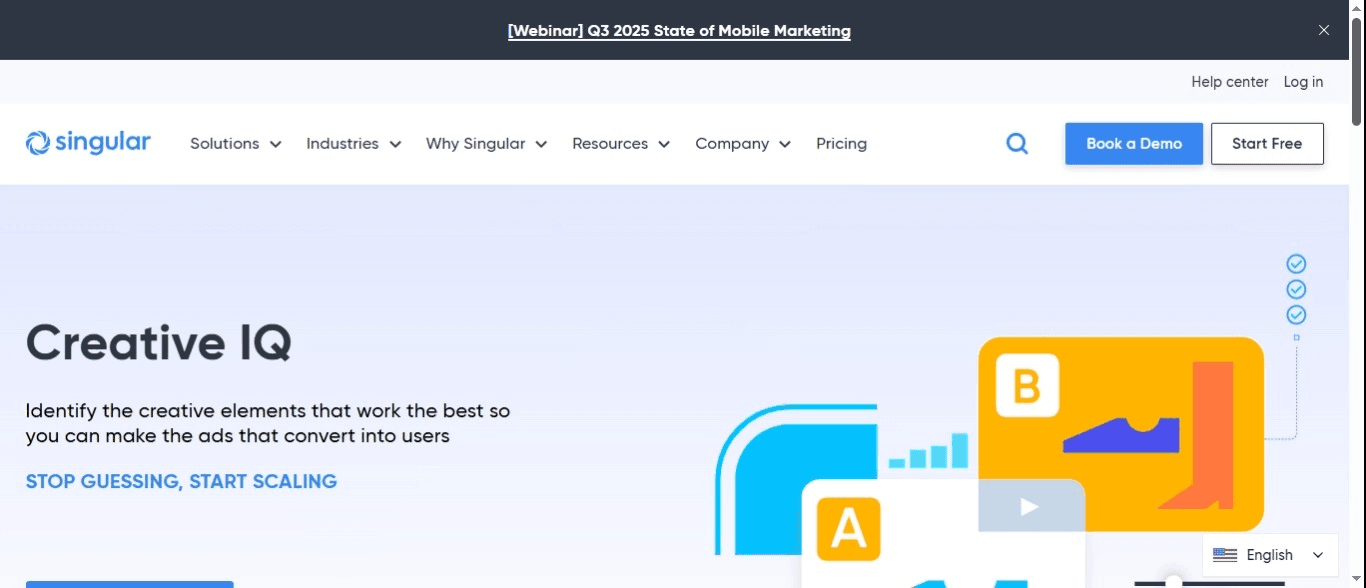1366x588 pixels.
Task: Click the Singular logo
Action: [88, 143]
